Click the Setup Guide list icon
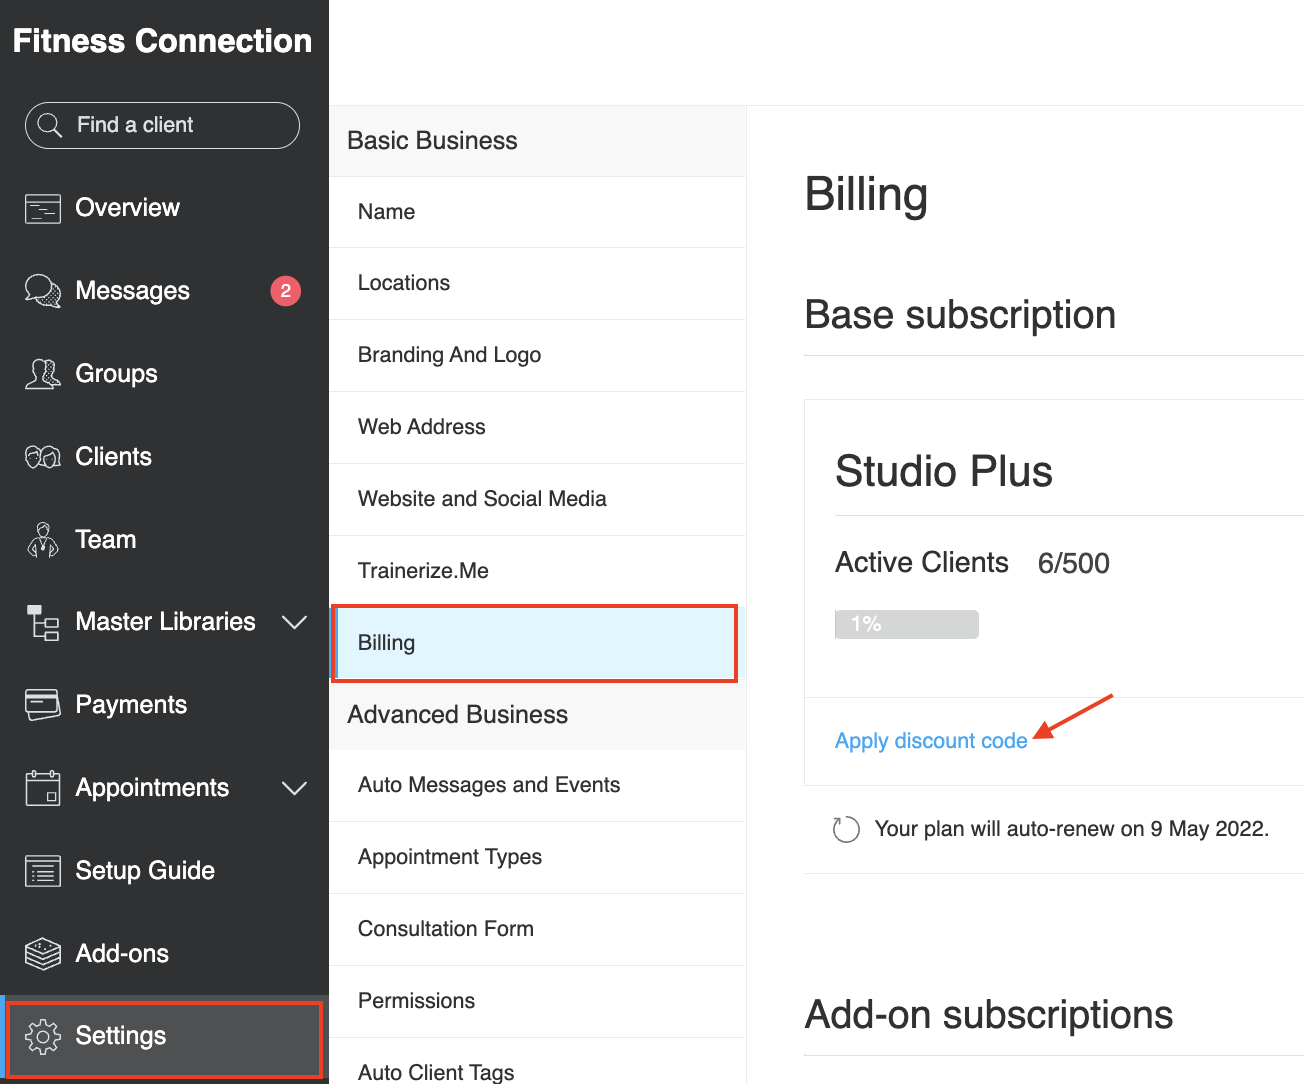 coord(43,871)
